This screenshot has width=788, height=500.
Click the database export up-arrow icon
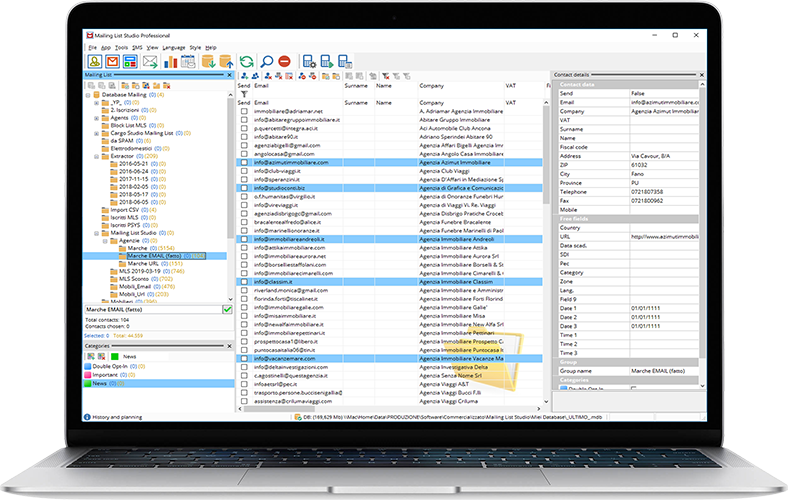pos(226,62)
